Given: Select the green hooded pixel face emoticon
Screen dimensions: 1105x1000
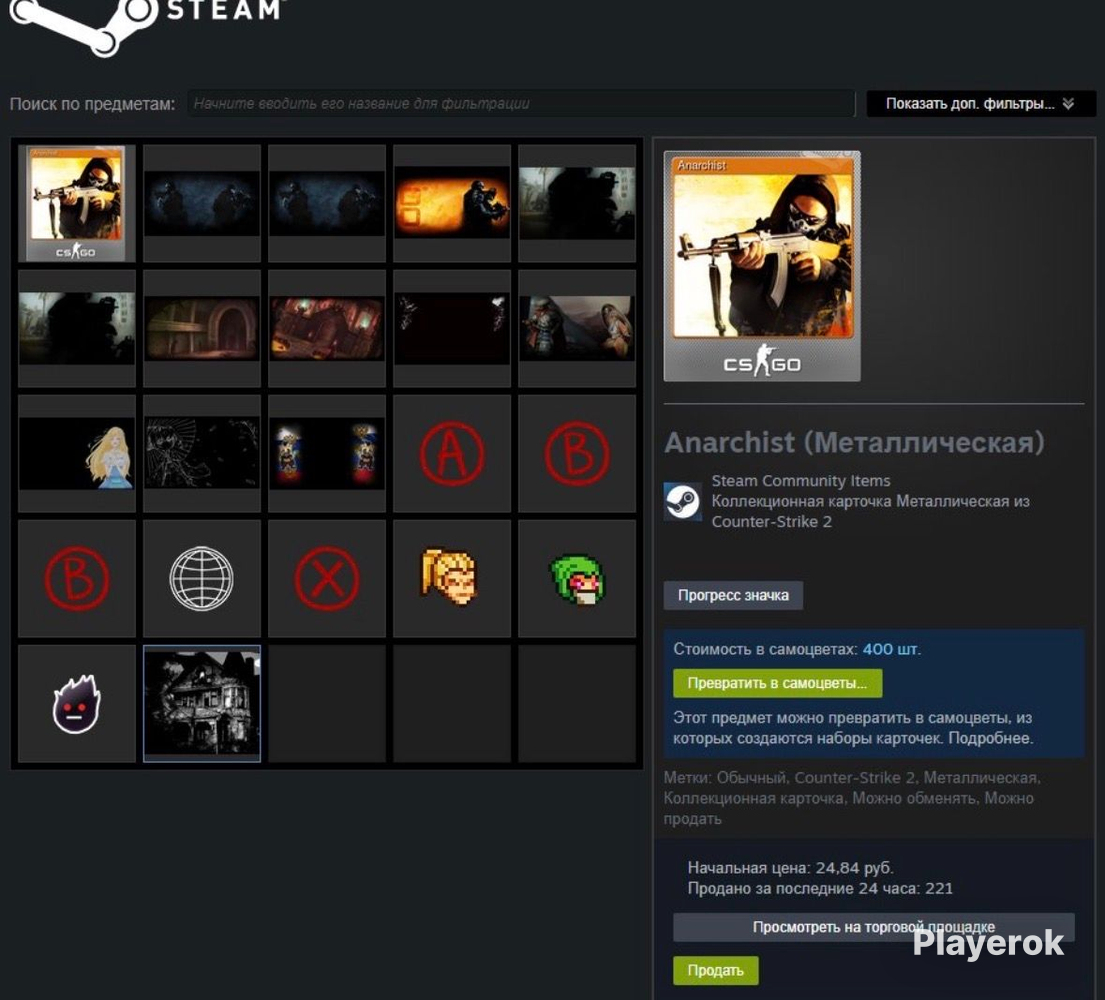Looking at the screenshot, I should (x=577, y=579).
